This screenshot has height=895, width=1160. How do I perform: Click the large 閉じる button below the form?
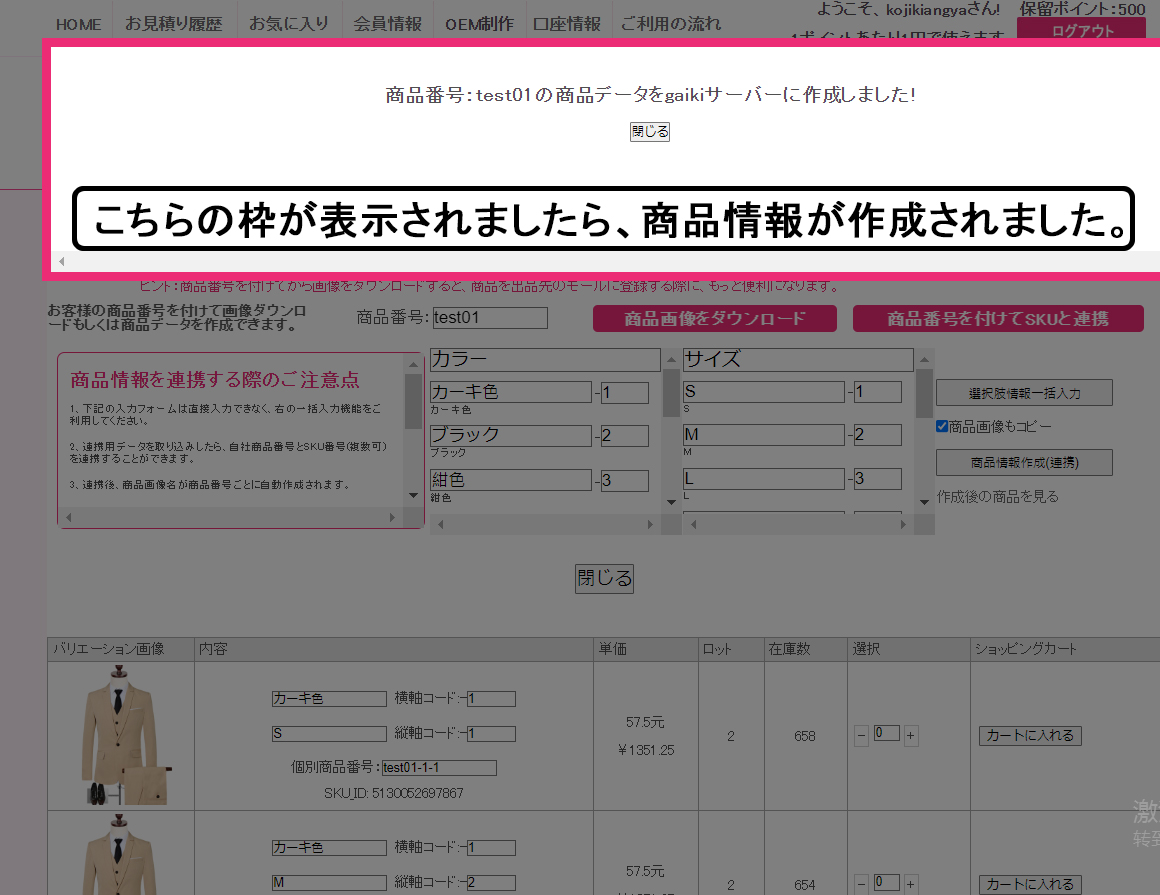click(604, 578)
